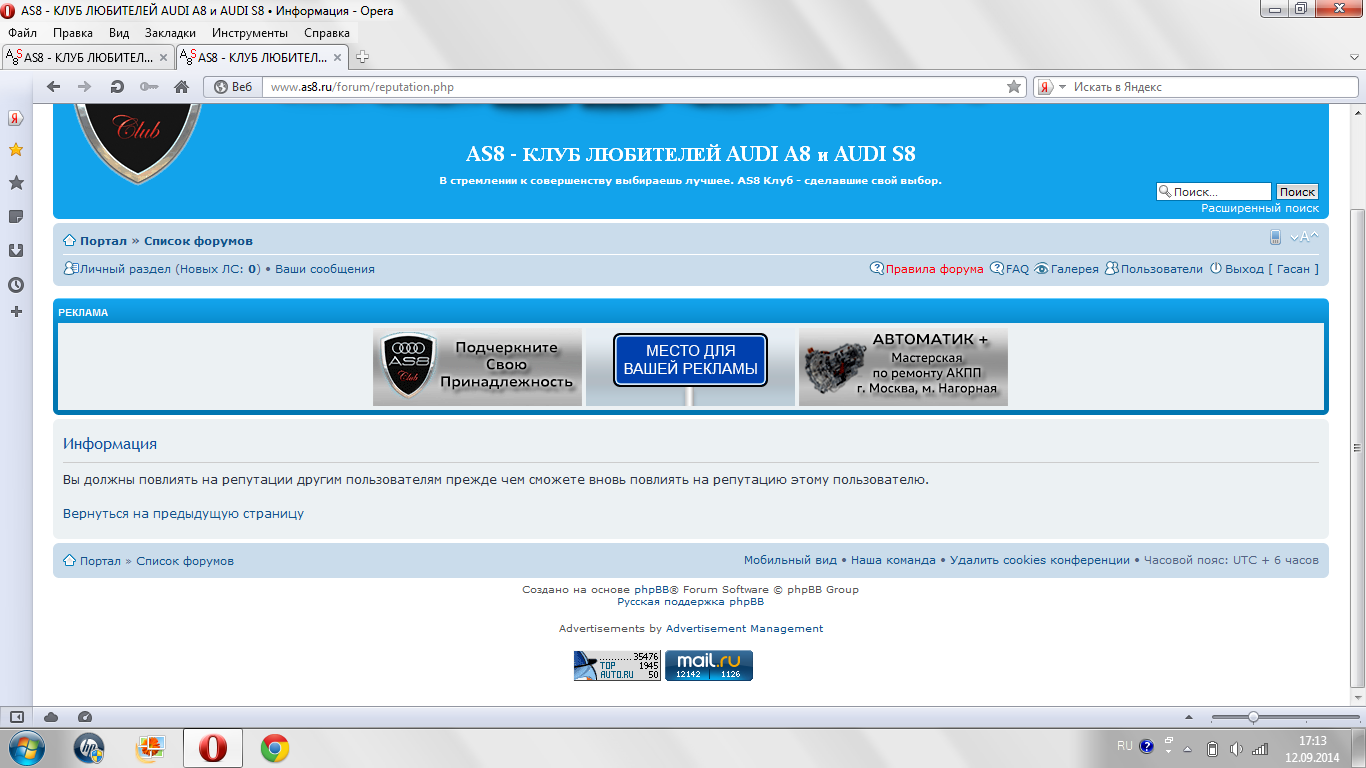Toggle Opera Turbo speedometer icon in status bar
This screenshot has height=768, width=1366.
84,717
